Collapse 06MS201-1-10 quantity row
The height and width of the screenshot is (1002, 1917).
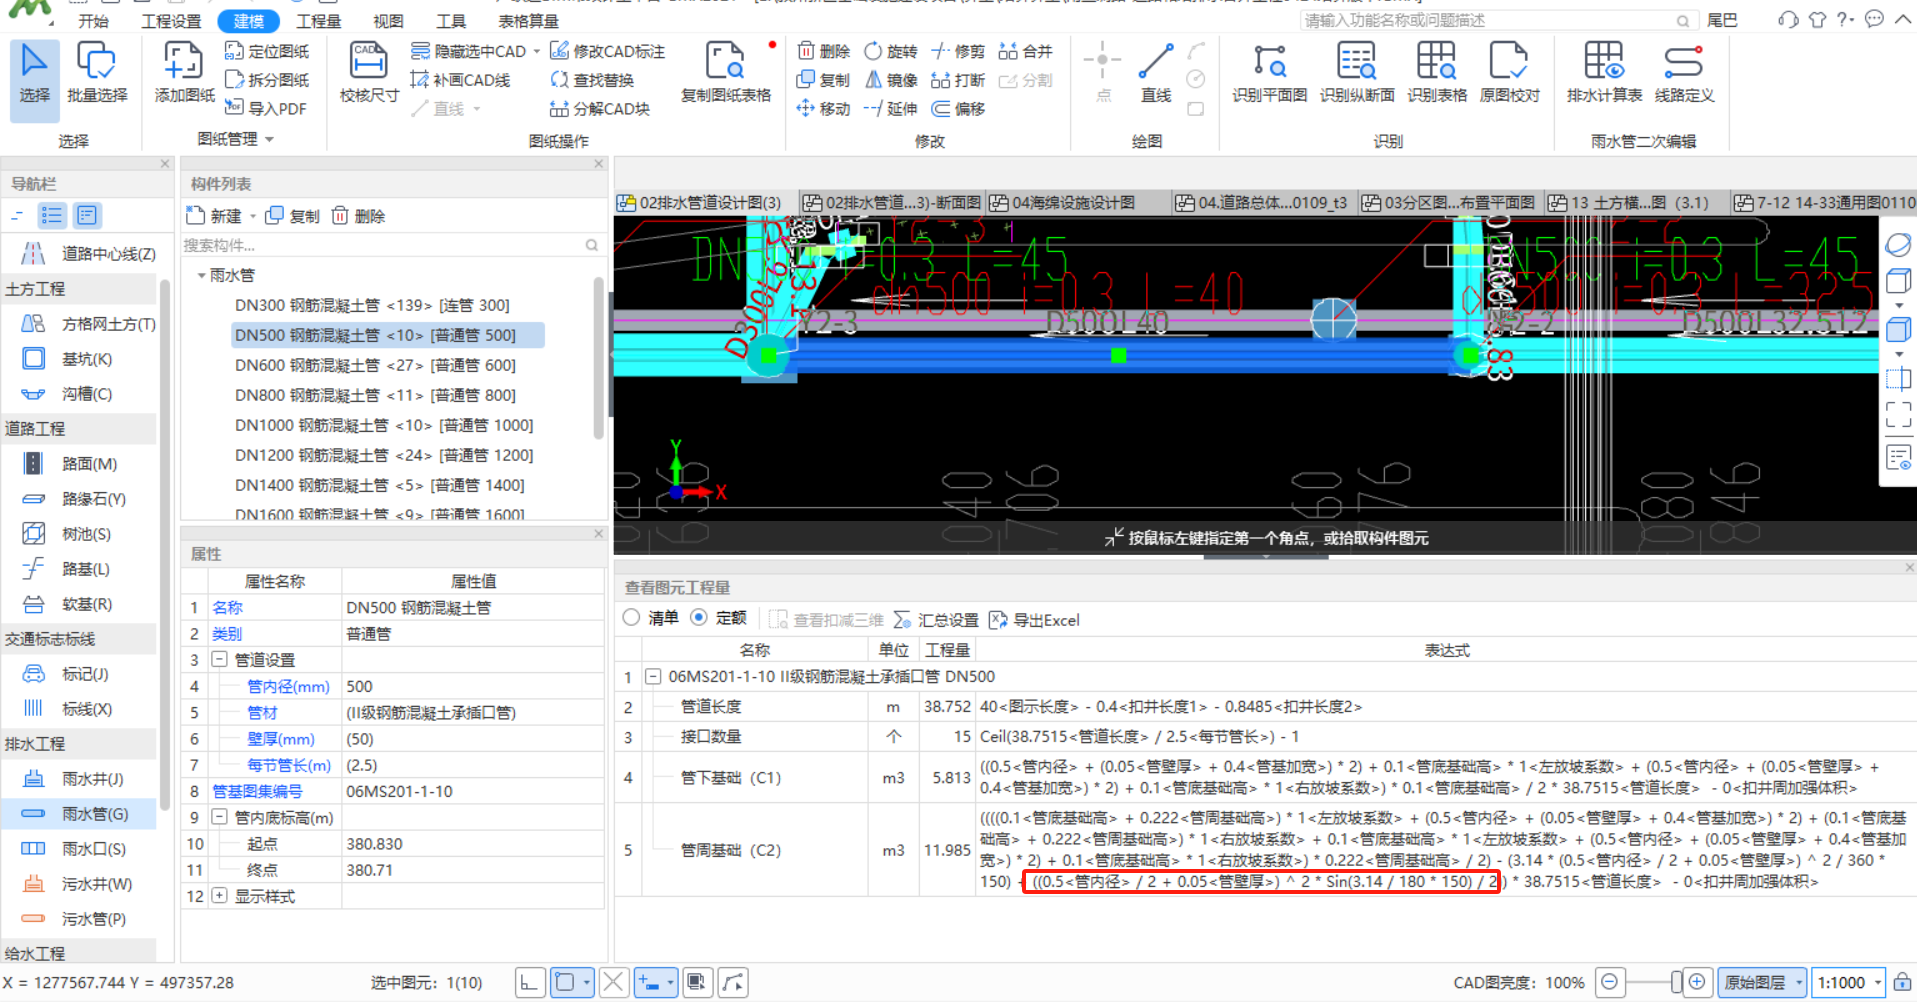pos(652,677)
